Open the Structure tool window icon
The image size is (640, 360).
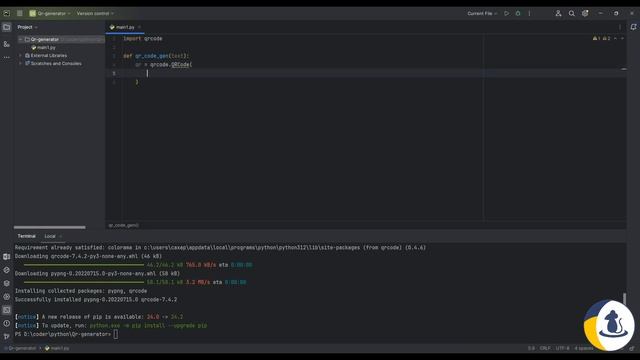point(7,44)
